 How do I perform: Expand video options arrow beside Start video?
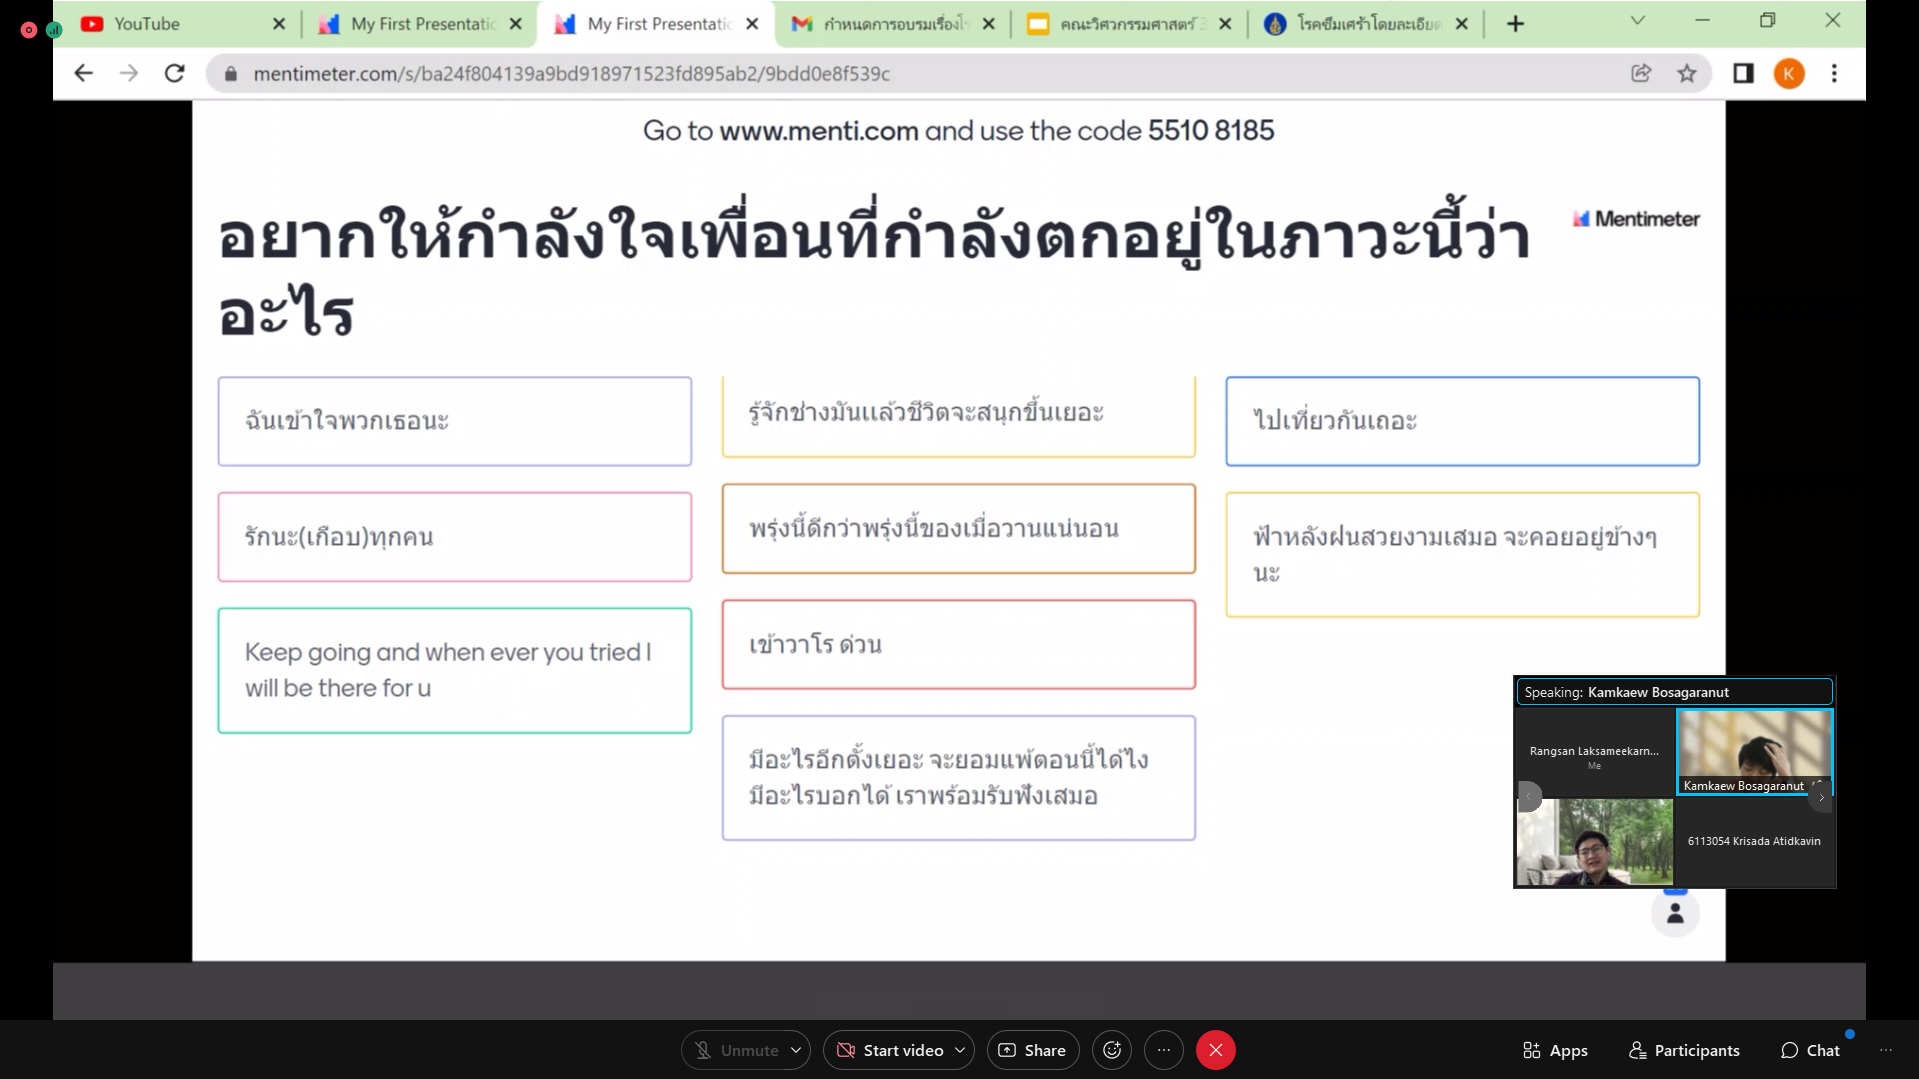[x=960, y=1050]
